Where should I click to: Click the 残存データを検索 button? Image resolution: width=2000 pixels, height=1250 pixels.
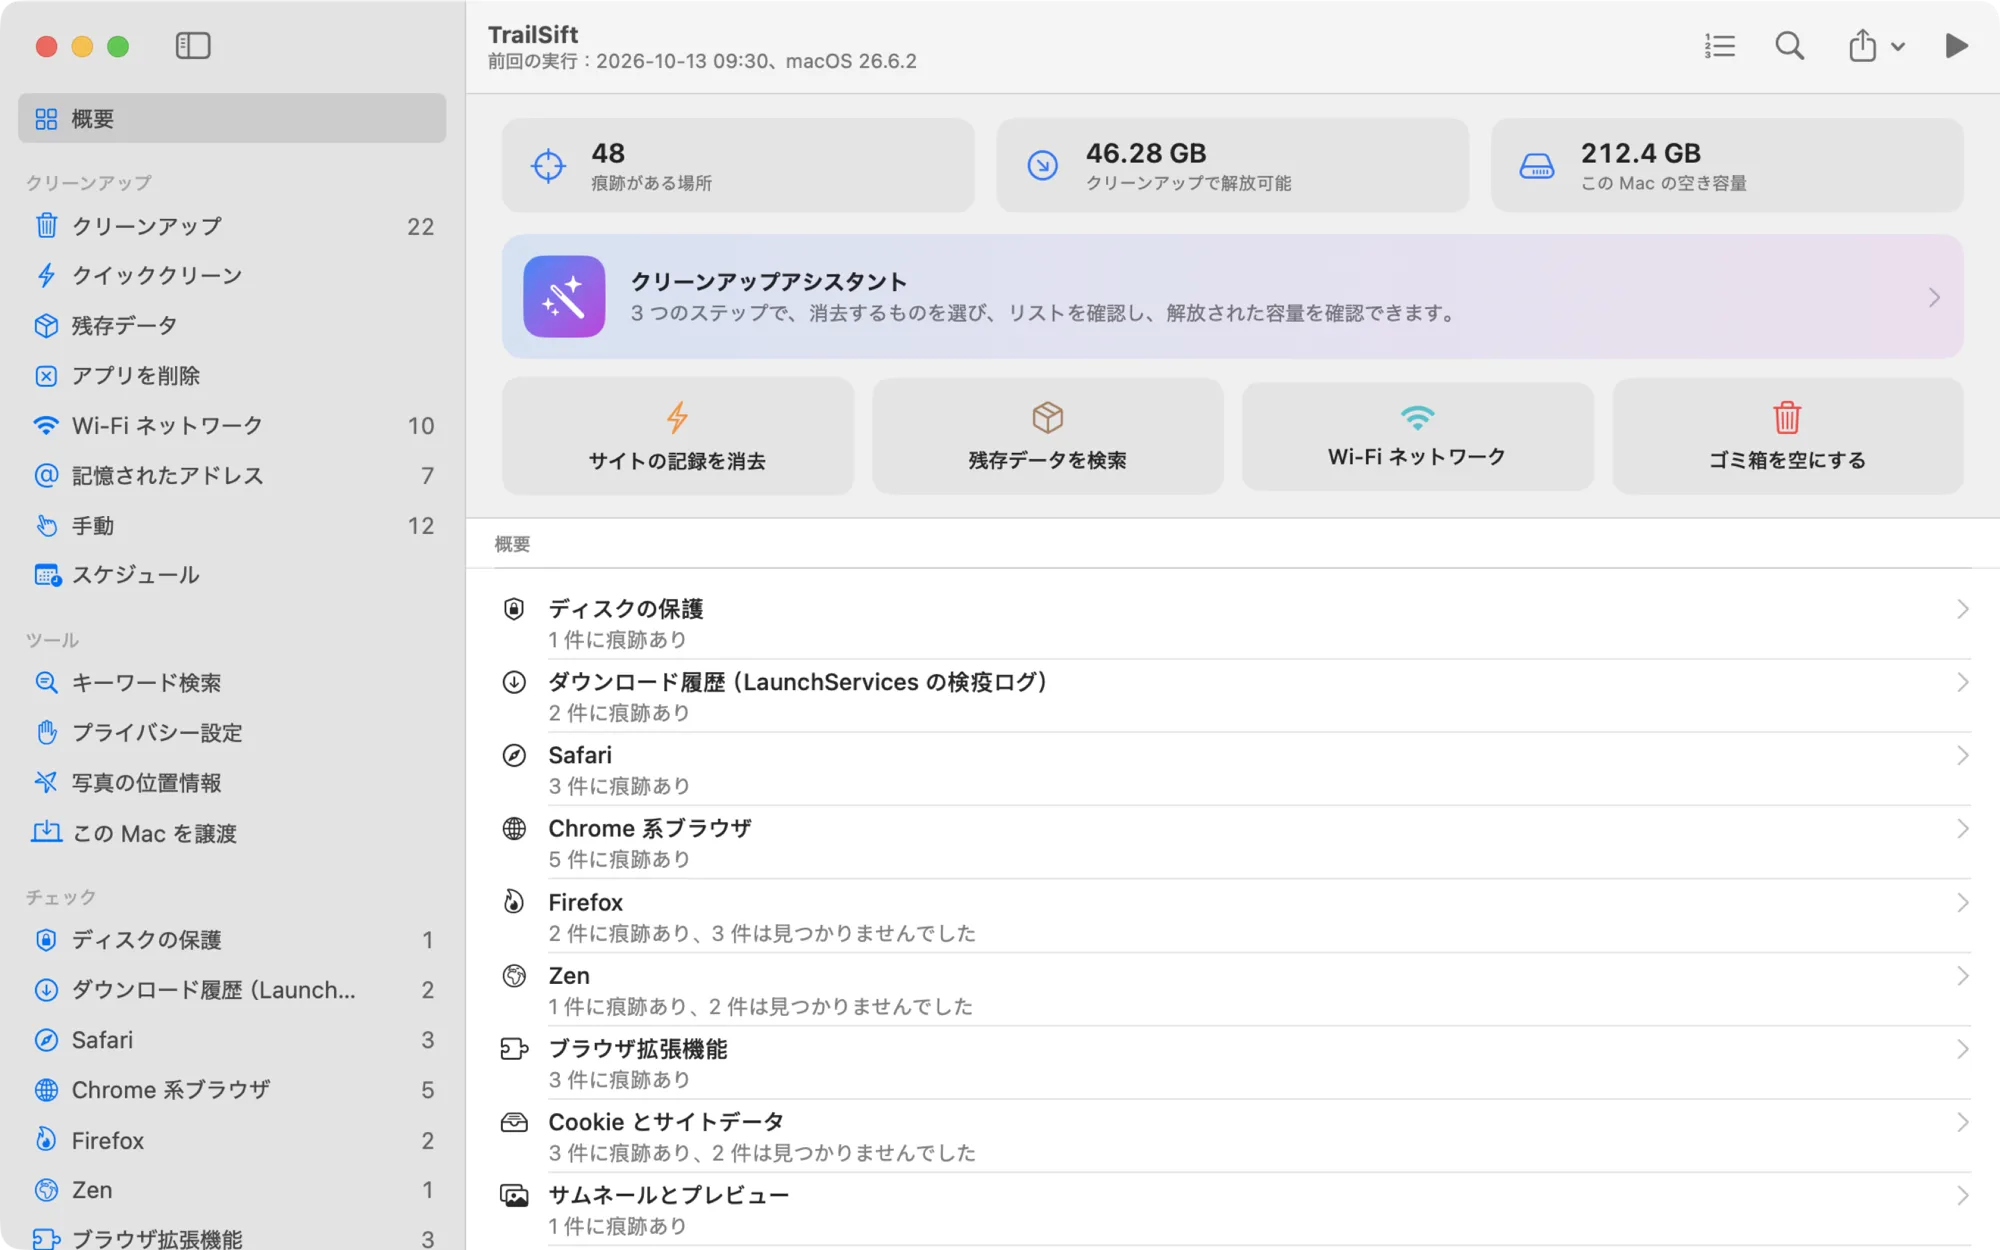(1048, 436)
